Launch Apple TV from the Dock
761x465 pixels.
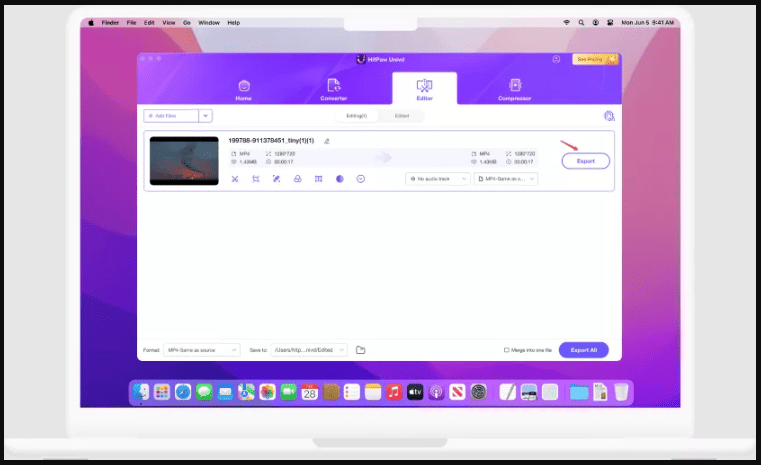point(415,392)
